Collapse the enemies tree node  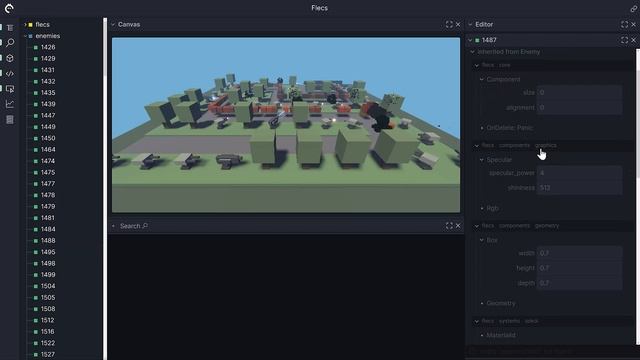pyautogui.click(x=25, y=36)
